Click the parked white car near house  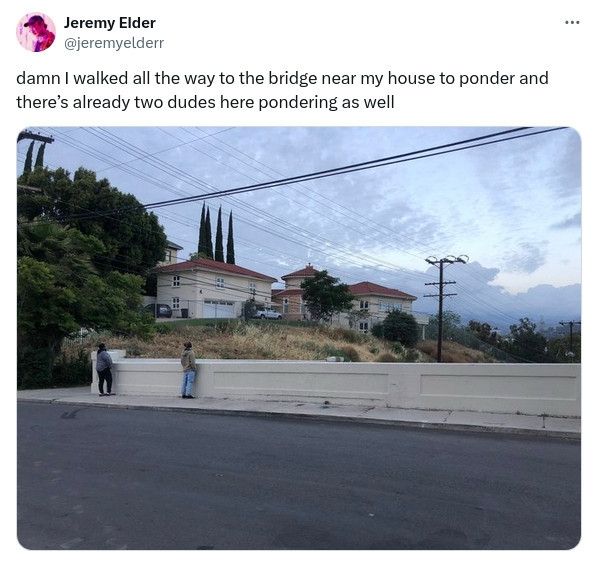[x=268, y=314]
